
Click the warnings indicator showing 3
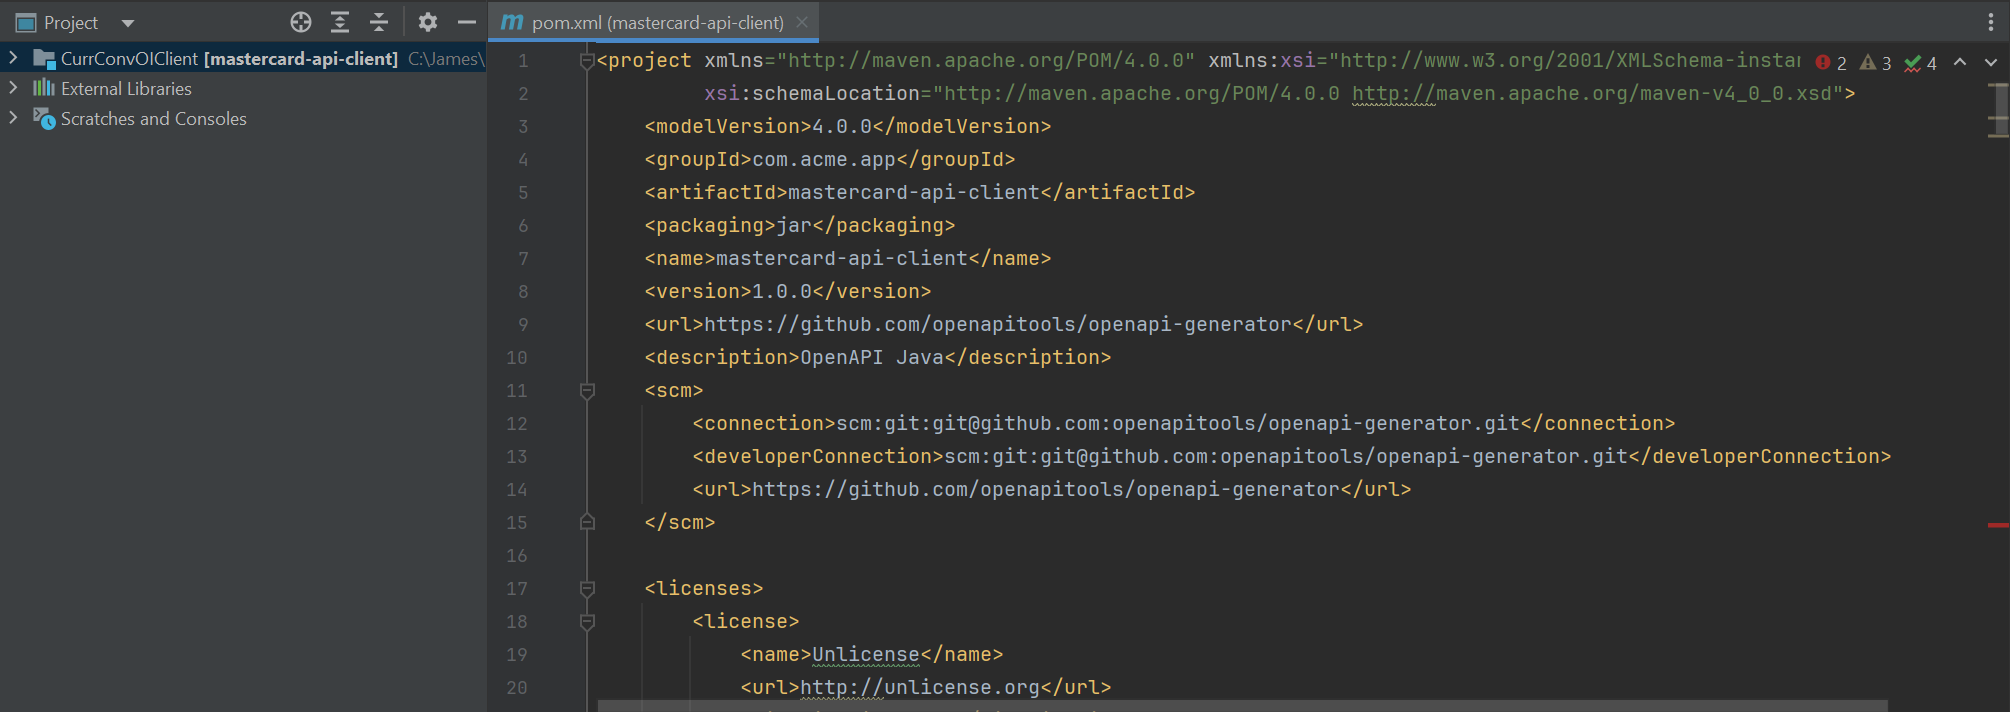point(1875,63)
